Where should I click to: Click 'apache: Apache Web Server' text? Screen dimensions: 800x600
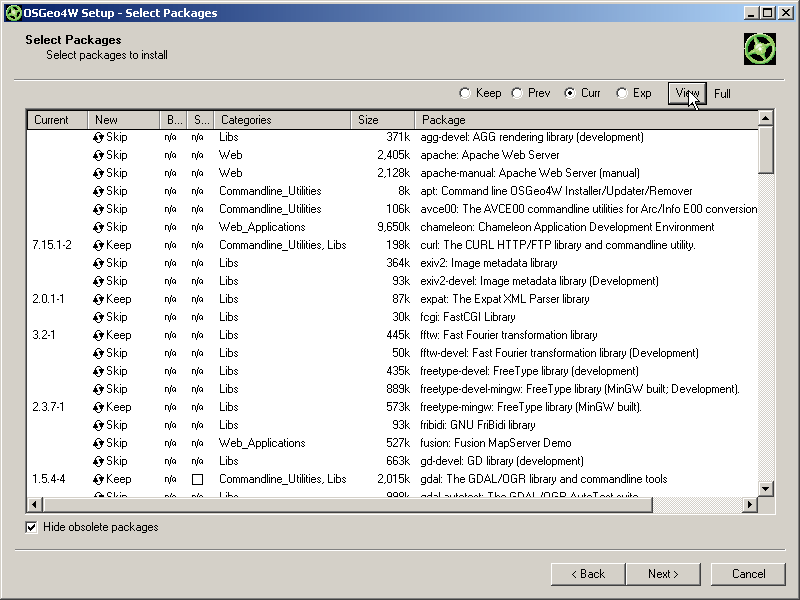[489, 155]
